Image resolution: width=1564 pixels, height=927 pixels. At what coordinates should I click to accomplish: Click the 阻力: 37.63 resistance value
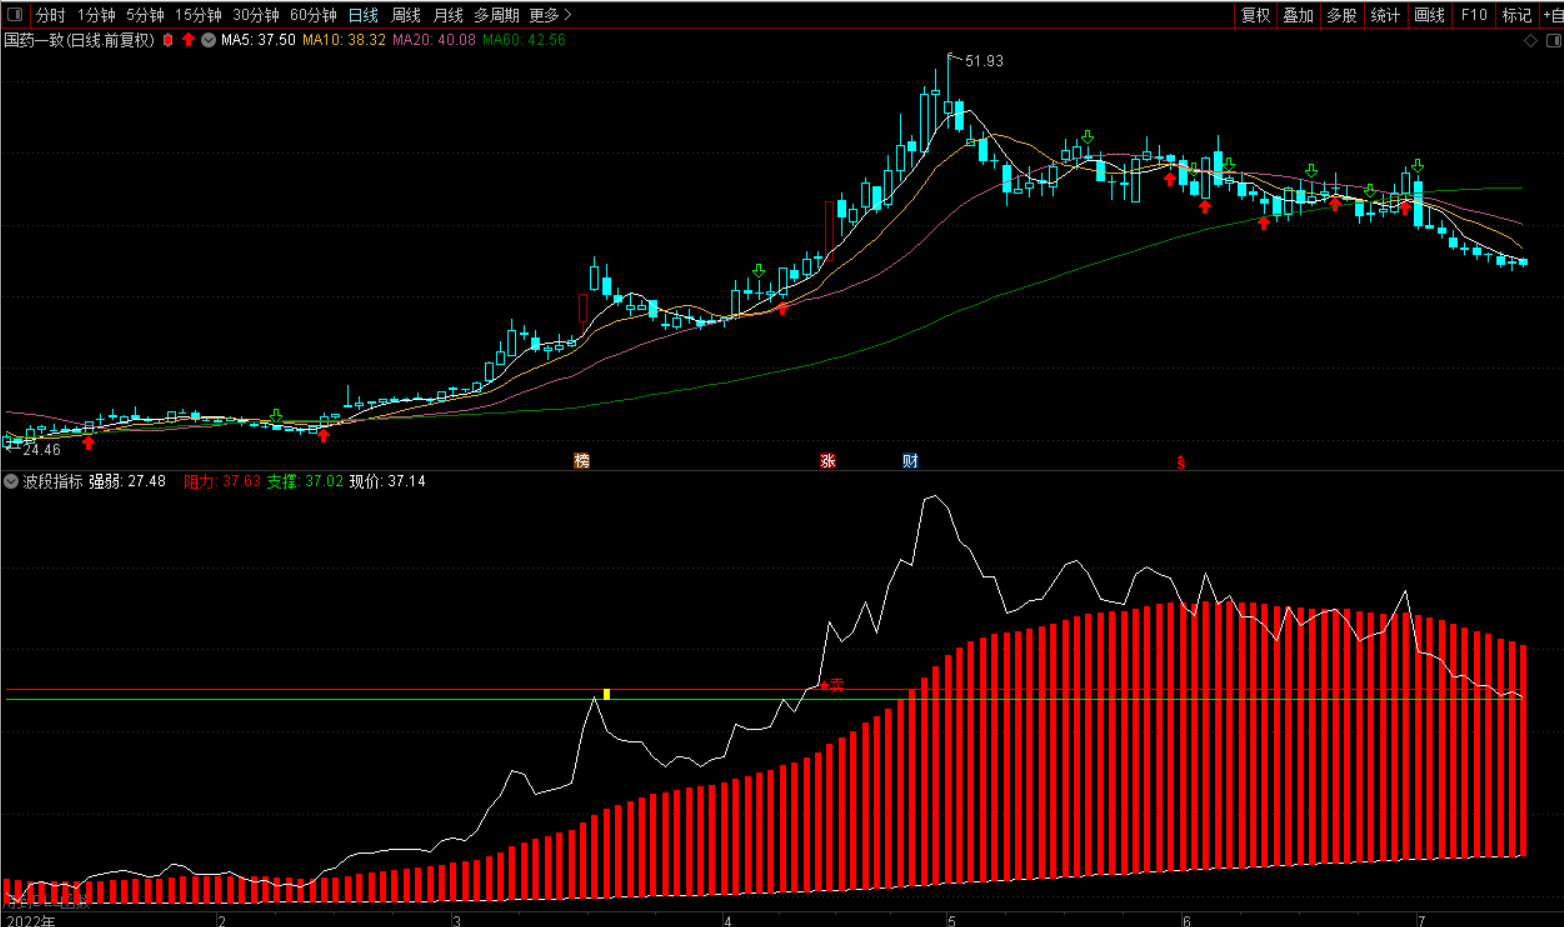tap(222, 481)
